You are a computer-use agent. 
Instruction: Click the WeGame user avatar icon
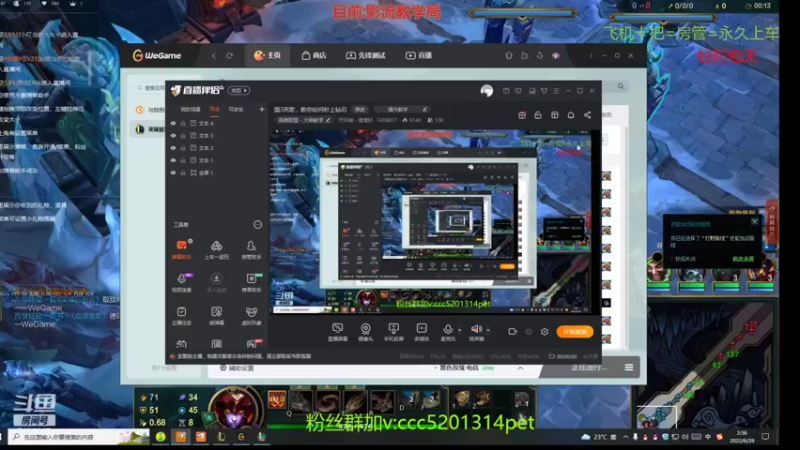tap(556, 55)
